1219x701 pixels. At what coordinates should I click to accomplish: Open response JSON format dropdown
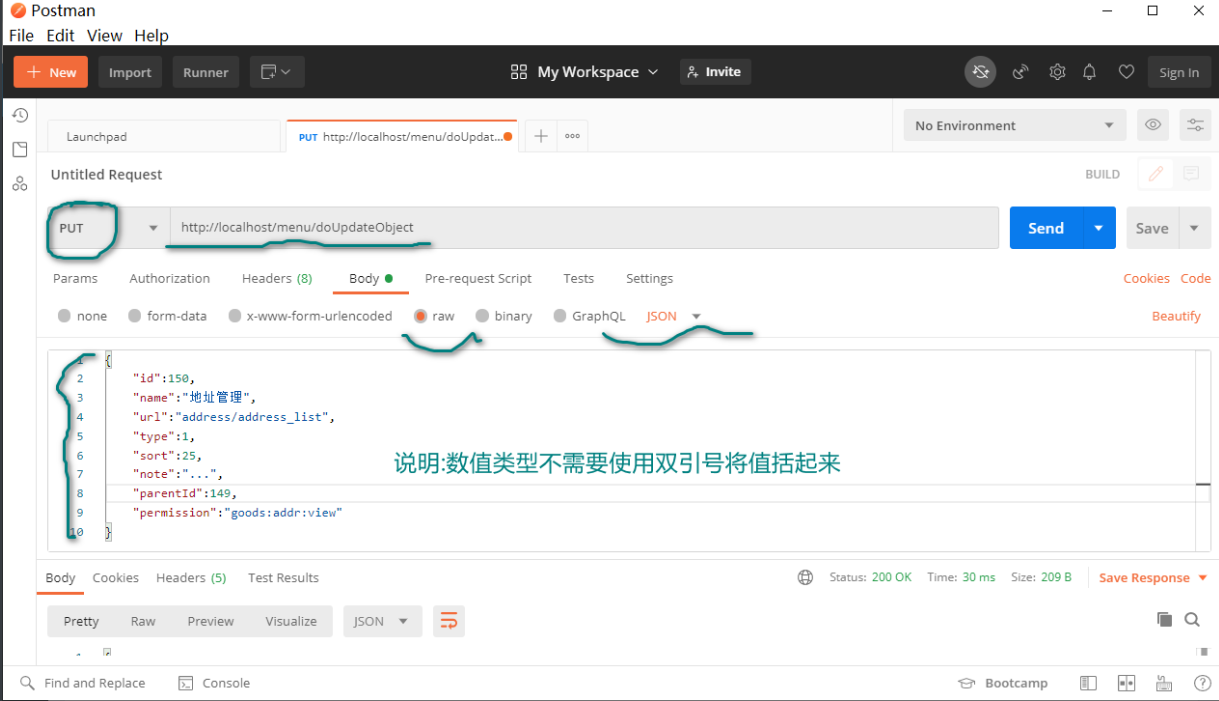pos(382,621)
